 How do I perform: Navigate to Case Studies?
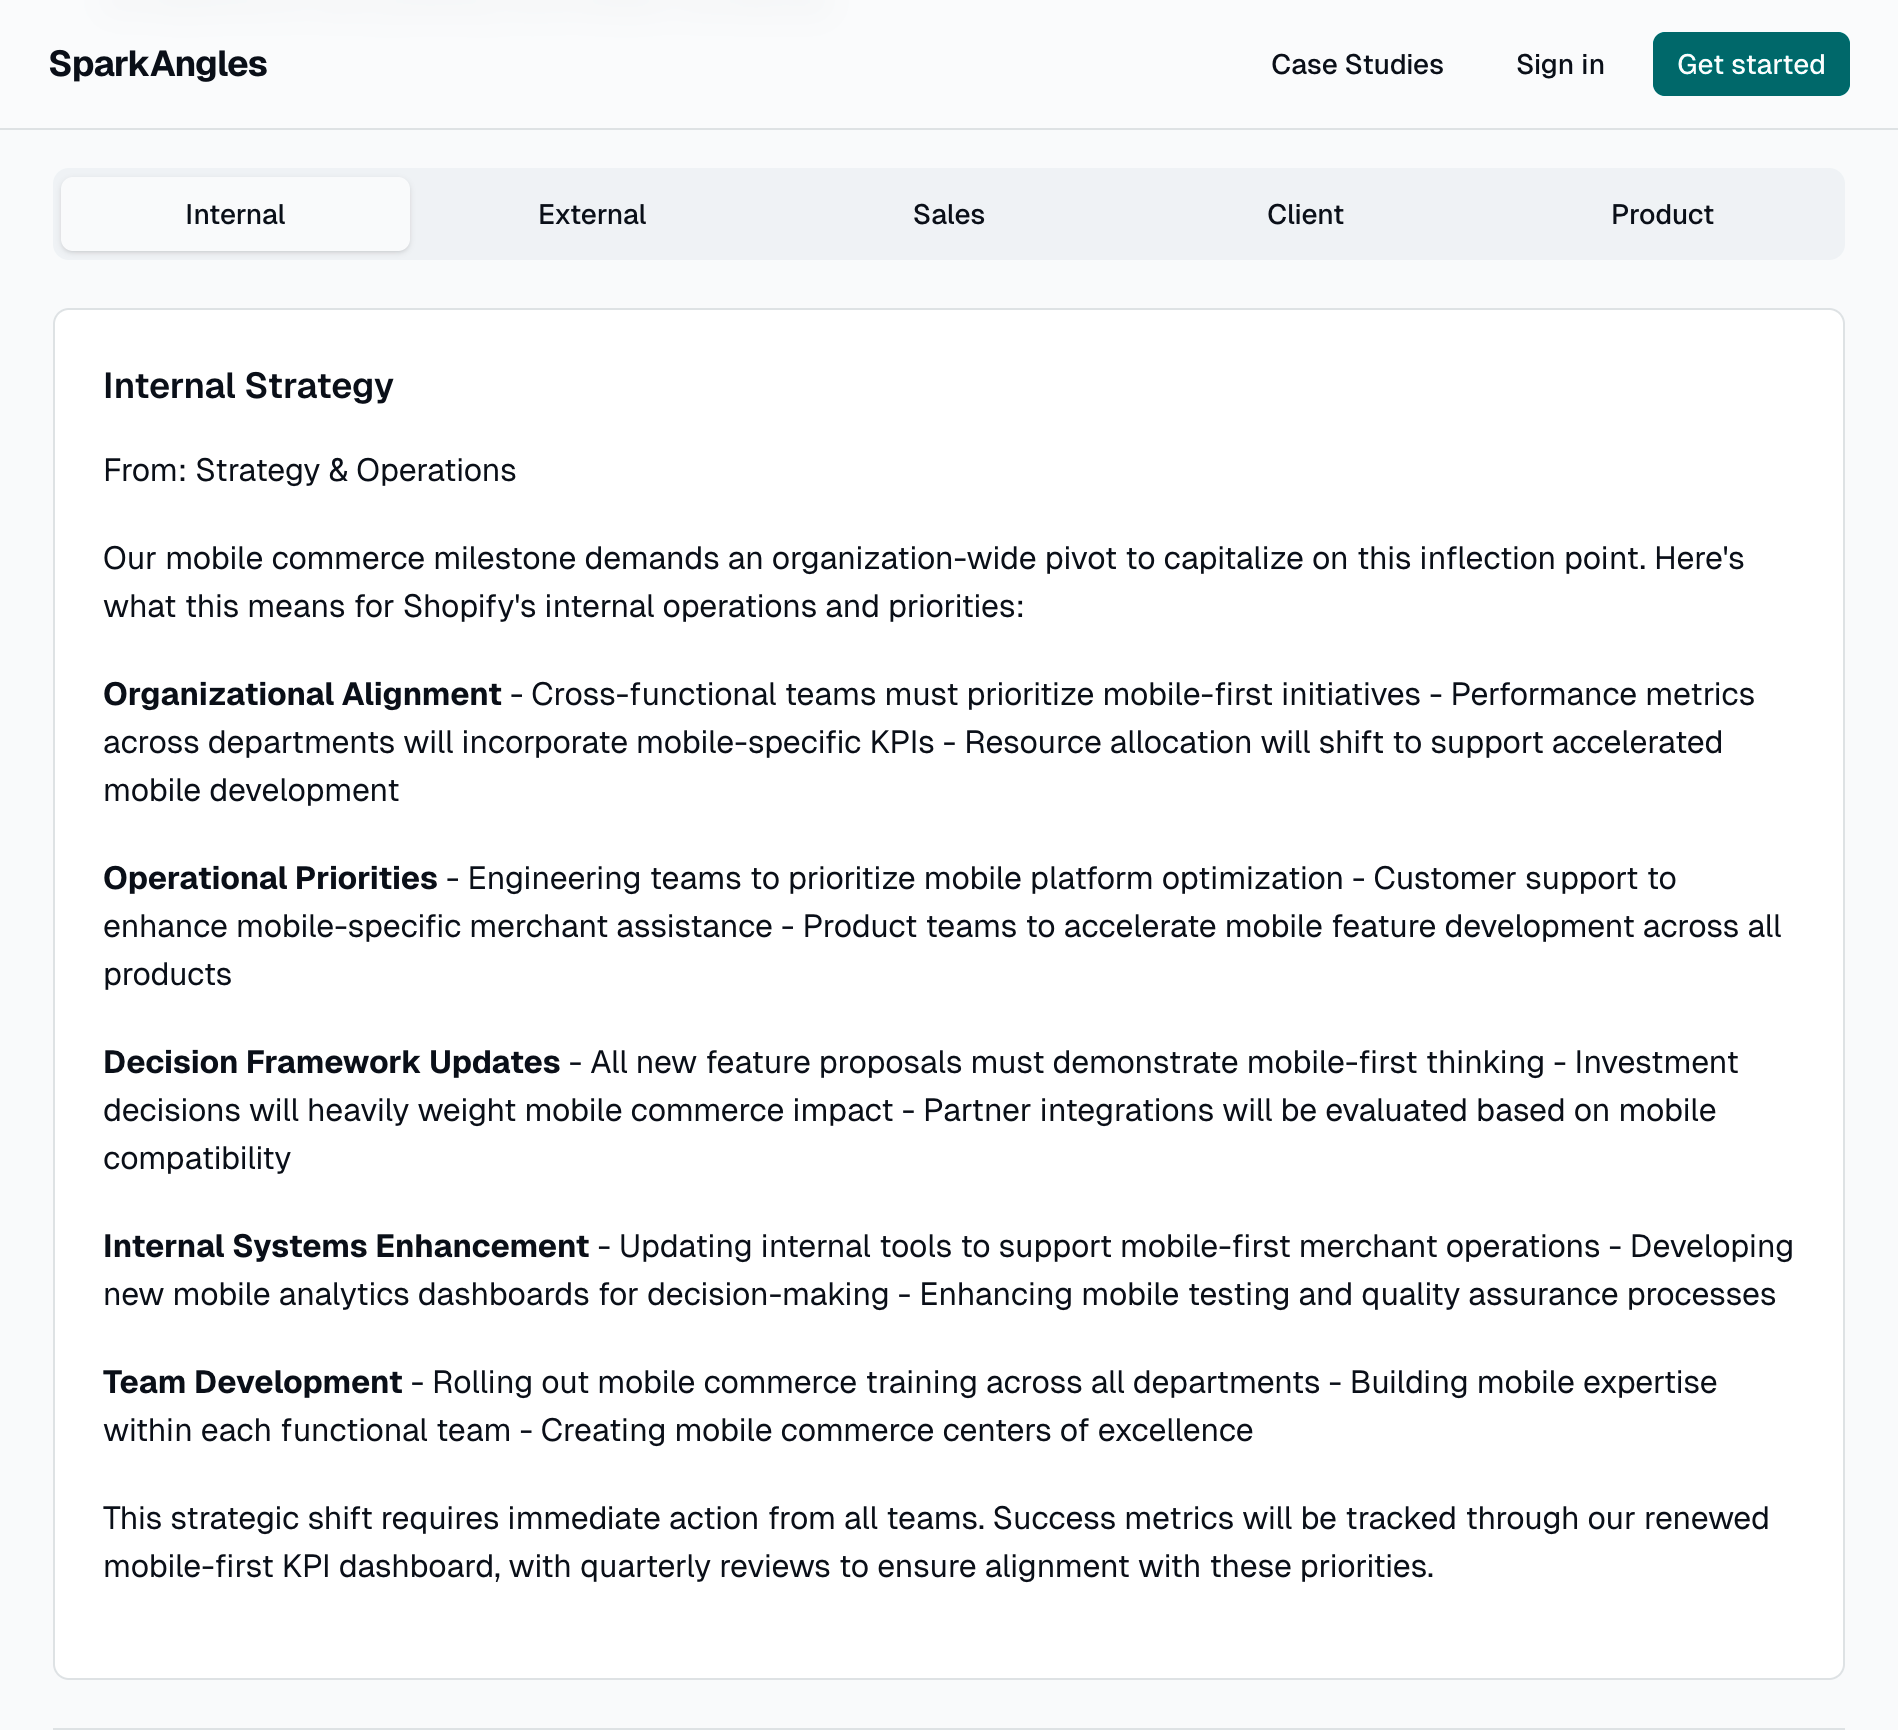[x=1357, y=64]
